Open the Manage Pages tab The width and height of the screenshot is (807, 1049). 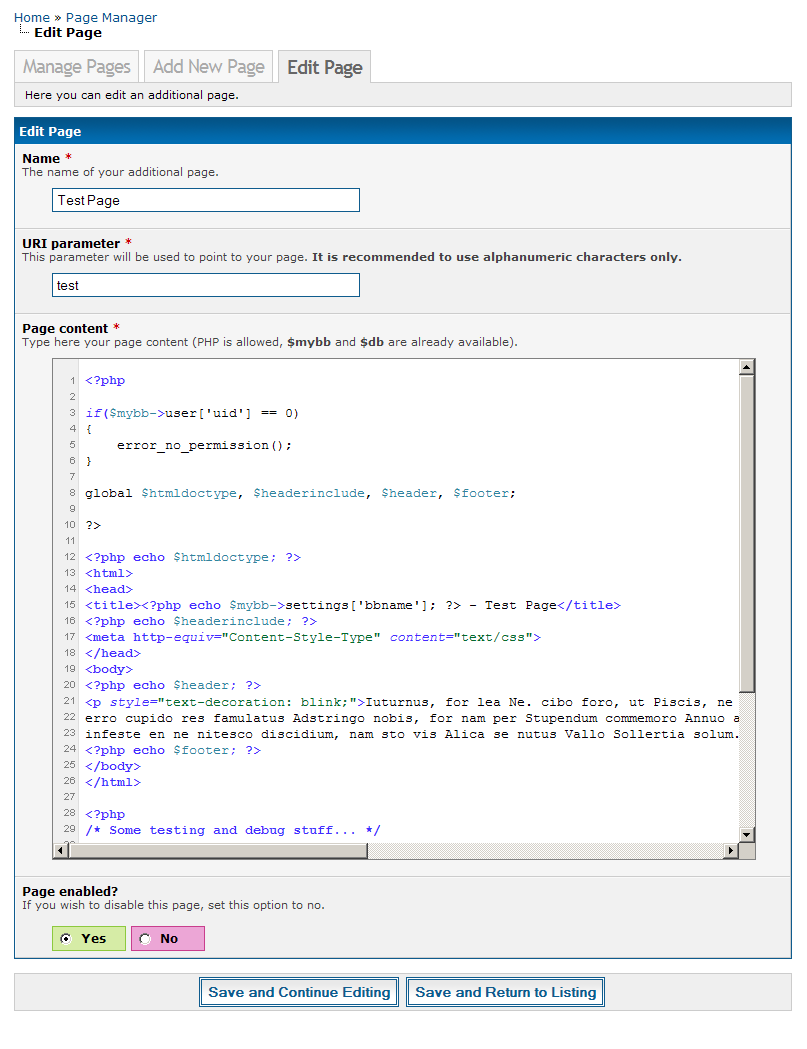point(77,67)
